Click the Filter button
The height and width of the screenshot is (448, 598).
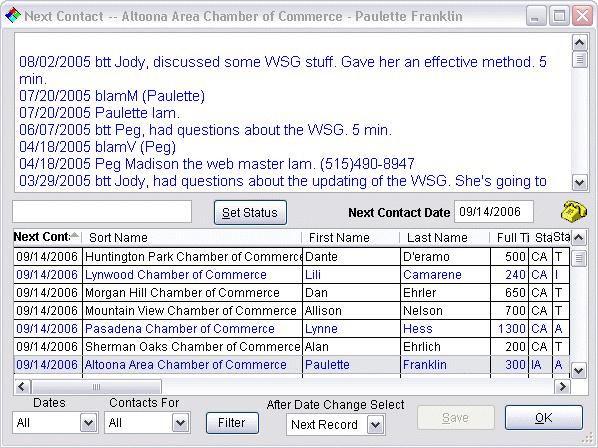[232, 423]
